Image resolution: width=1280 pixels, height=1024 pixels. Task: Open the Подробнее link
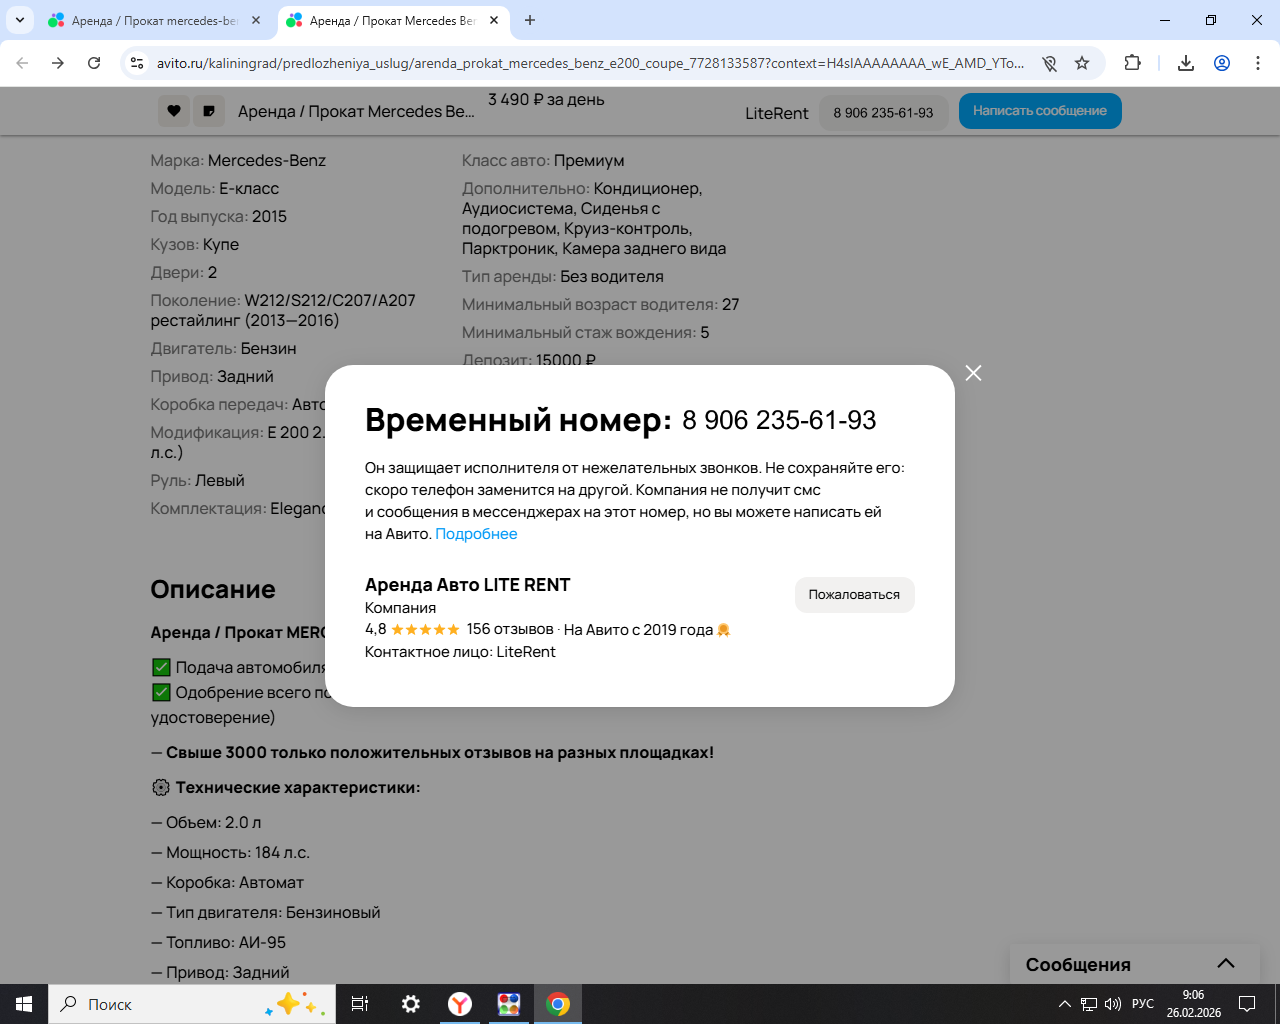pyautogui.click(x=476, y=534)
